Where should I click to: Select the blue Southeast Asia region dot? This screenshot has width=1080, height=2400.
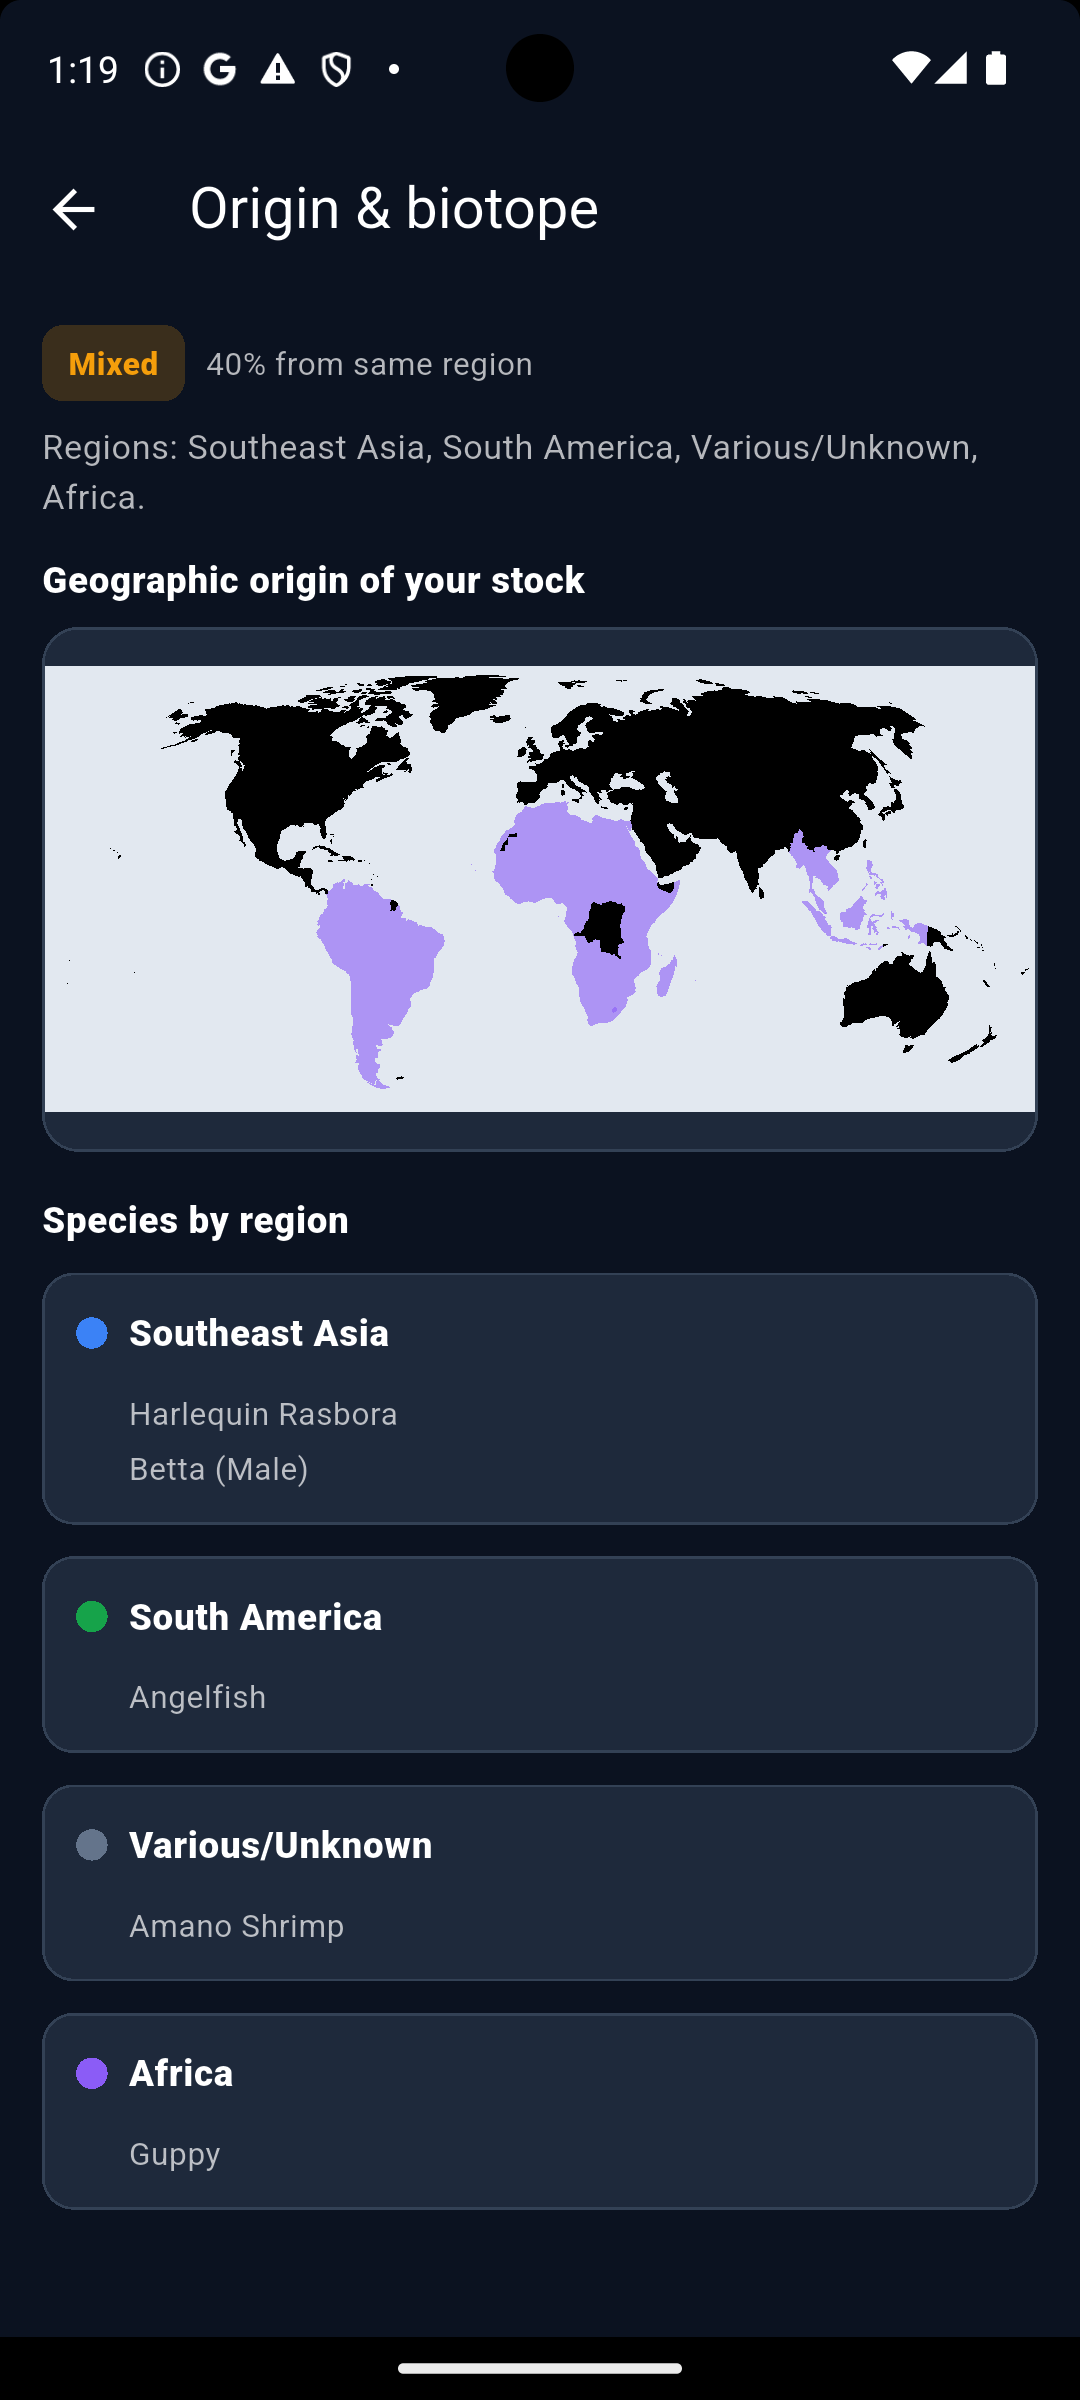[92, 1332]
